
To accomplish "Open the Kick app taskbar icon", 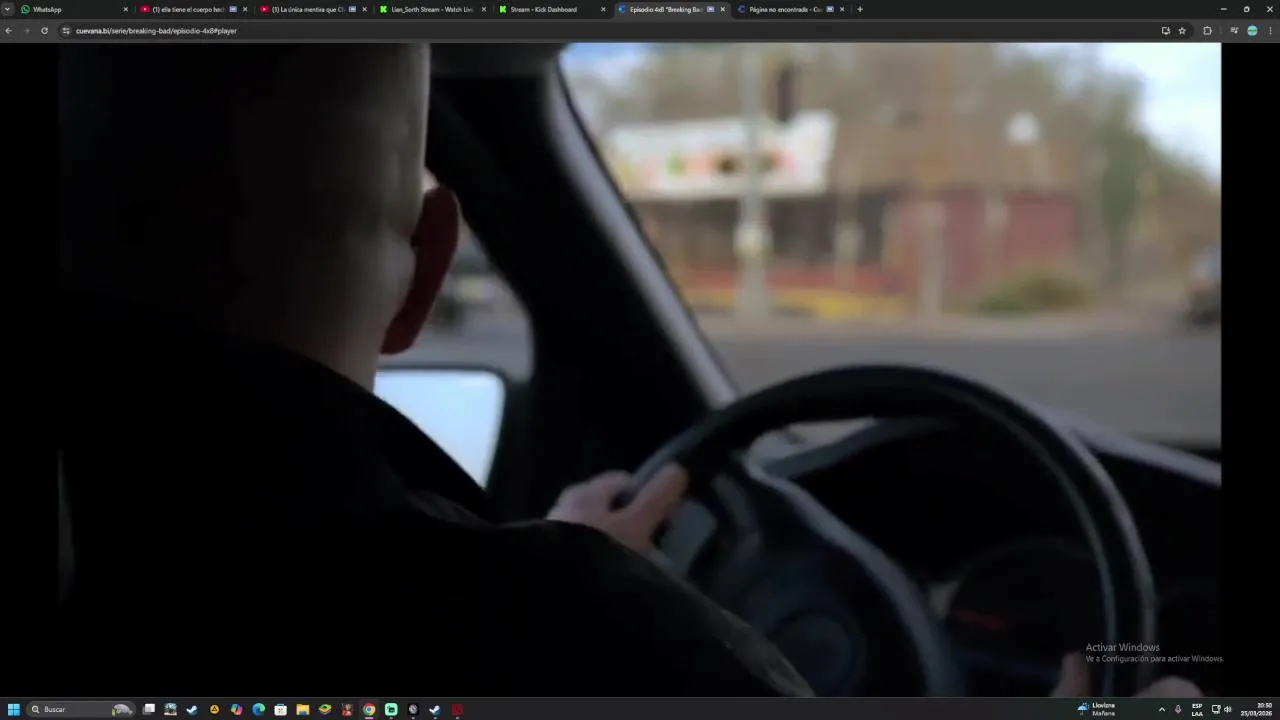I will click(x=391, y=709).
